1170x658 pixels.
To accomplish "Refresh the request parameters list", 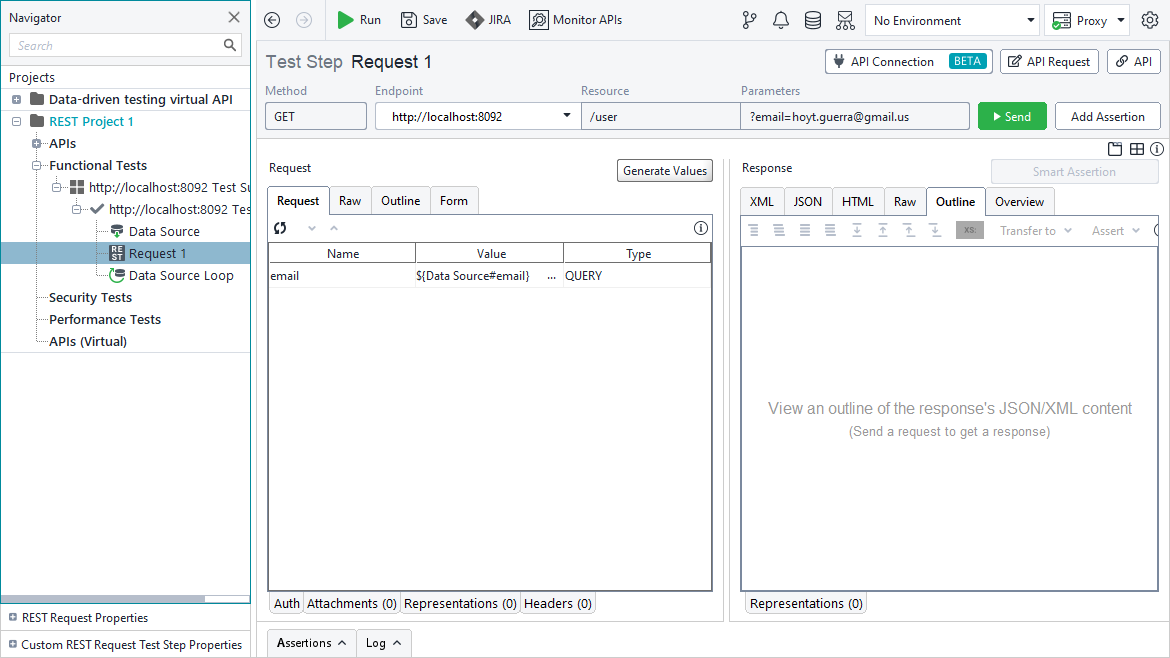I will tap(281, 228).
